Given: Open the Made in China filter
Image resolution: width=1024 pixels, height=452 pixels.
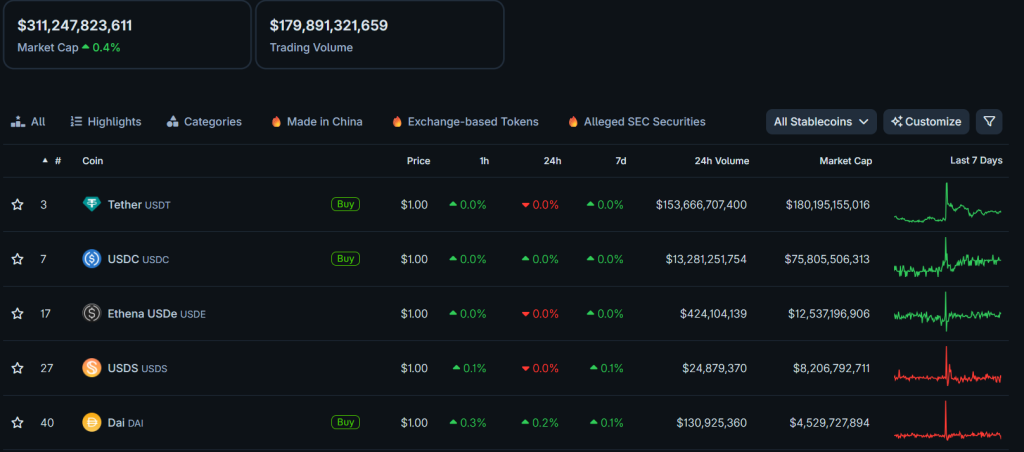Looking at the screenshot, I should (x=316, y=122).
